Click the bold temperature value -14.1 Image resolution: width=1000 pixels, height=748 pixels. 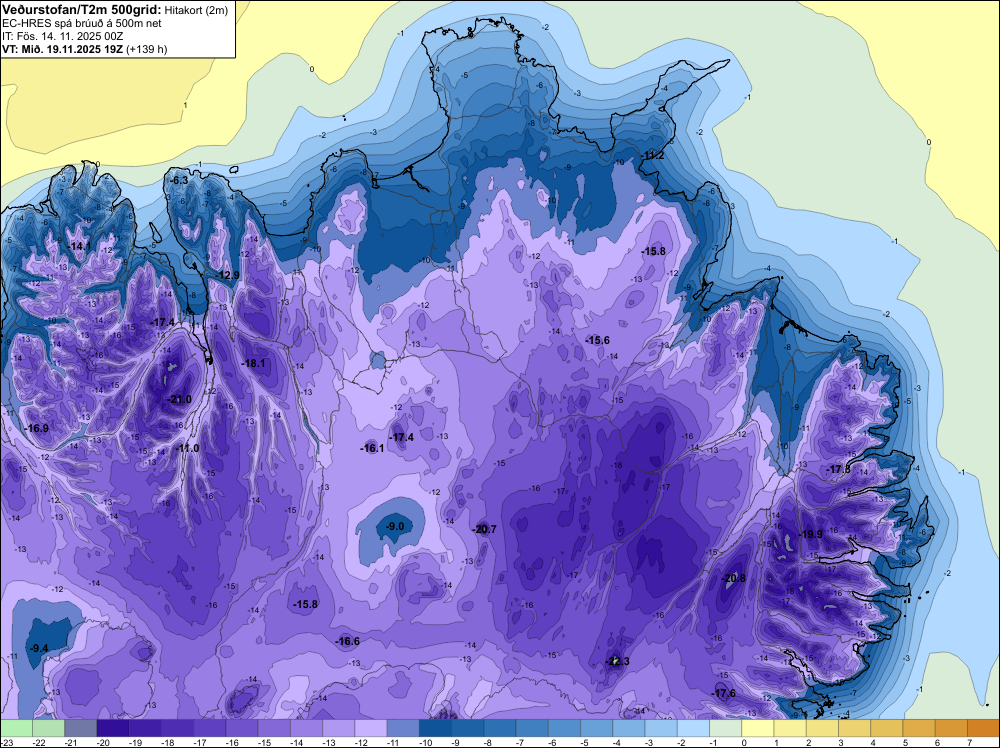80,246
